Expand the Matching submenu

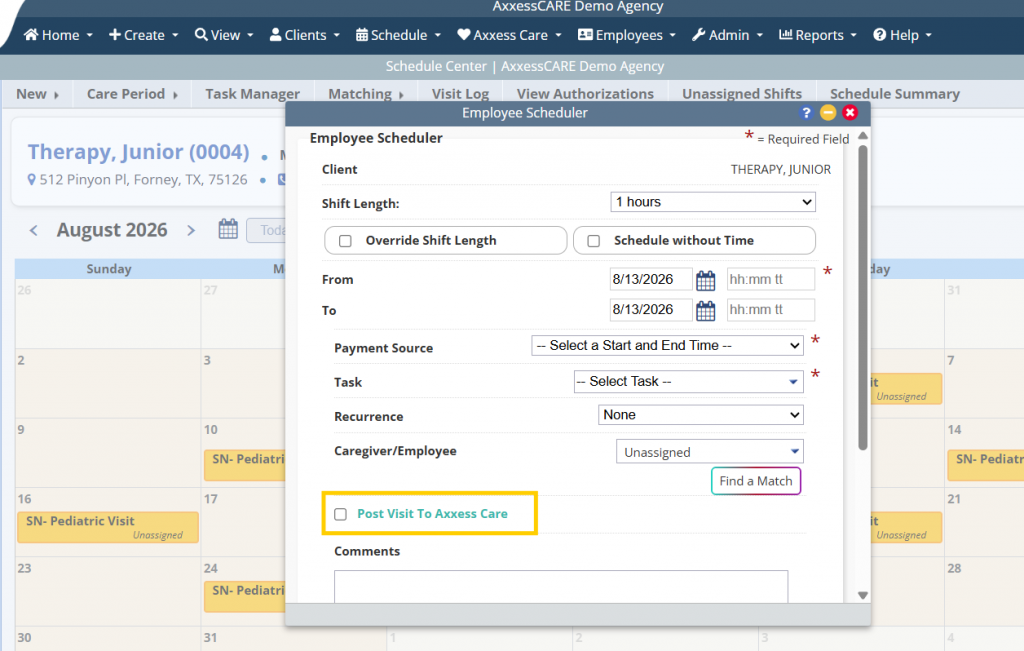(366, 94)
